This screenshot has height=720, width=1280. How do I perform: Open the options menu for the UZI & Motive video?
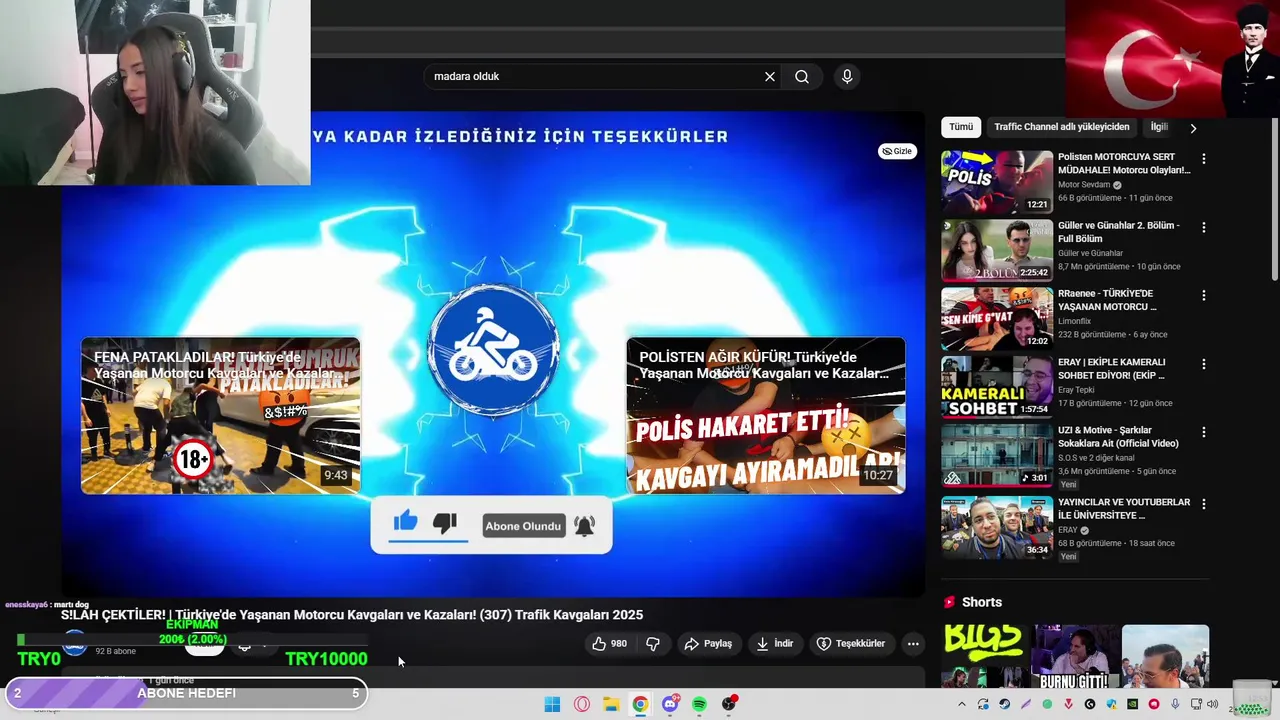[1204, 431]
